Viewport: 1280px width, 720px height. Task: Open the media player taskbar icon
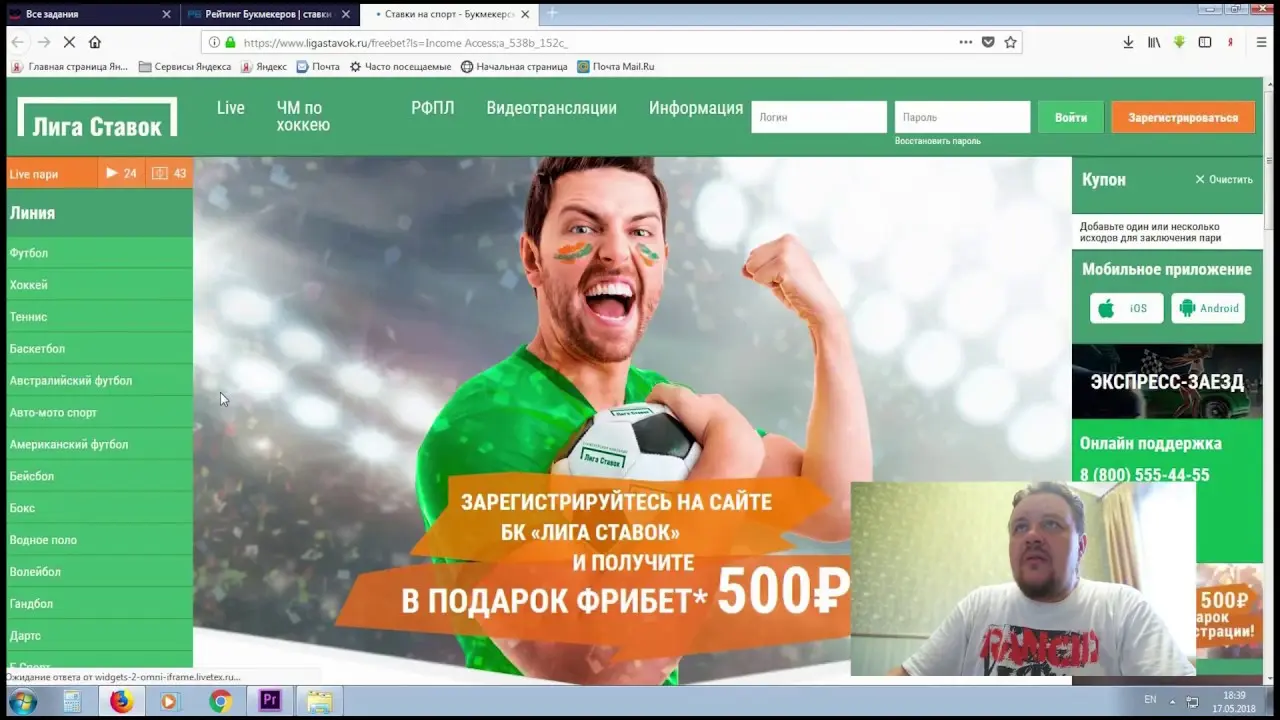[170, 701]
